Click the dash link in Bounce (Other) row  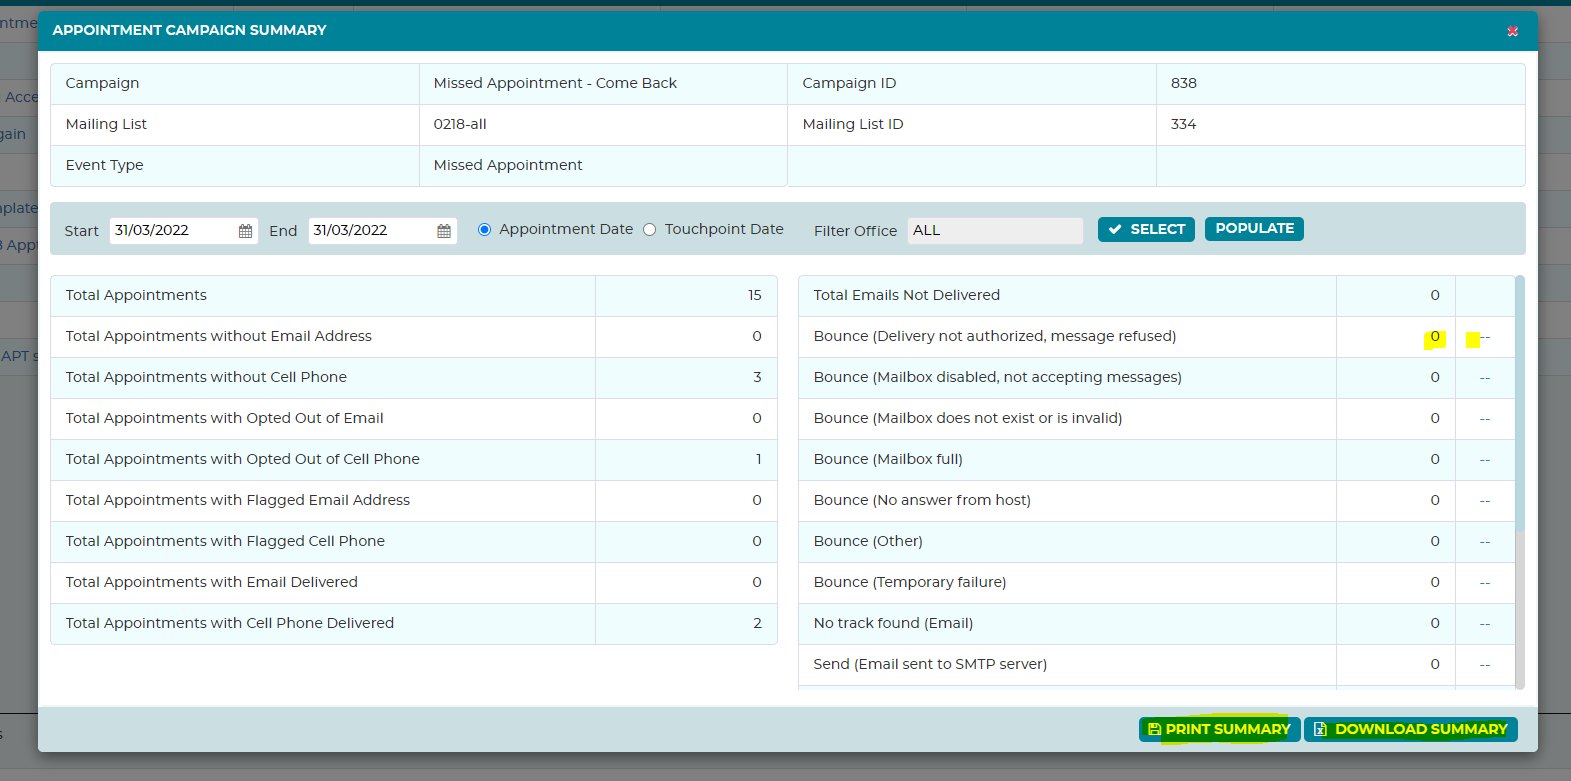pyautogui.click(x=1485, y=542)
